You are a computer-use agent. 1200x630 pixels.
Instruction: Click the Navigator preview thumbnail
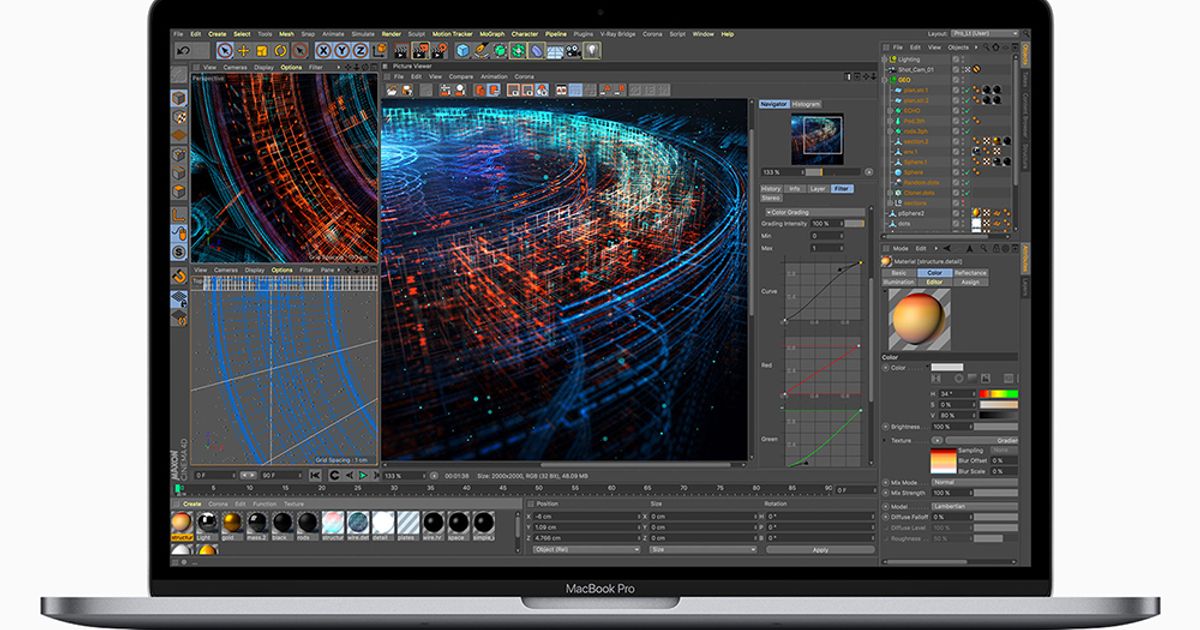click(817, 139)
